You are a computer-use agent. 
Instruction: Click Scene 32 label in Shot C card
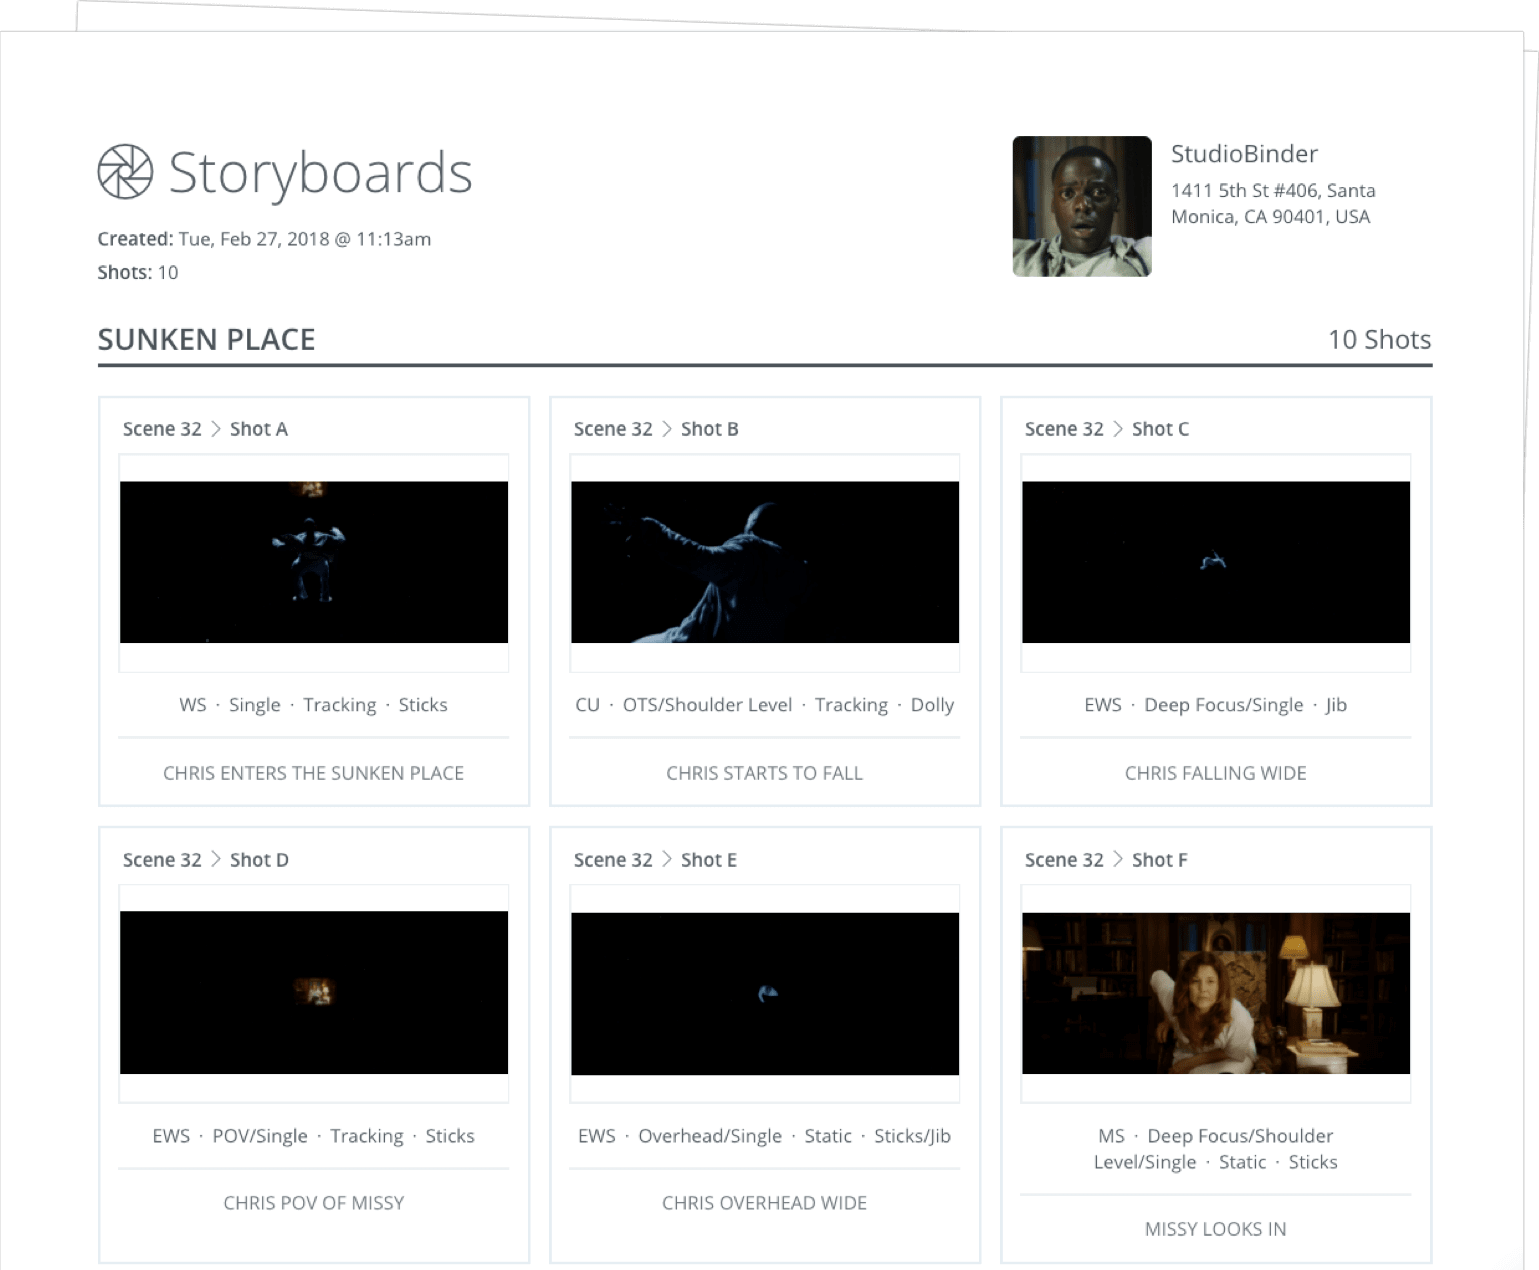[x=1064, y=429]
